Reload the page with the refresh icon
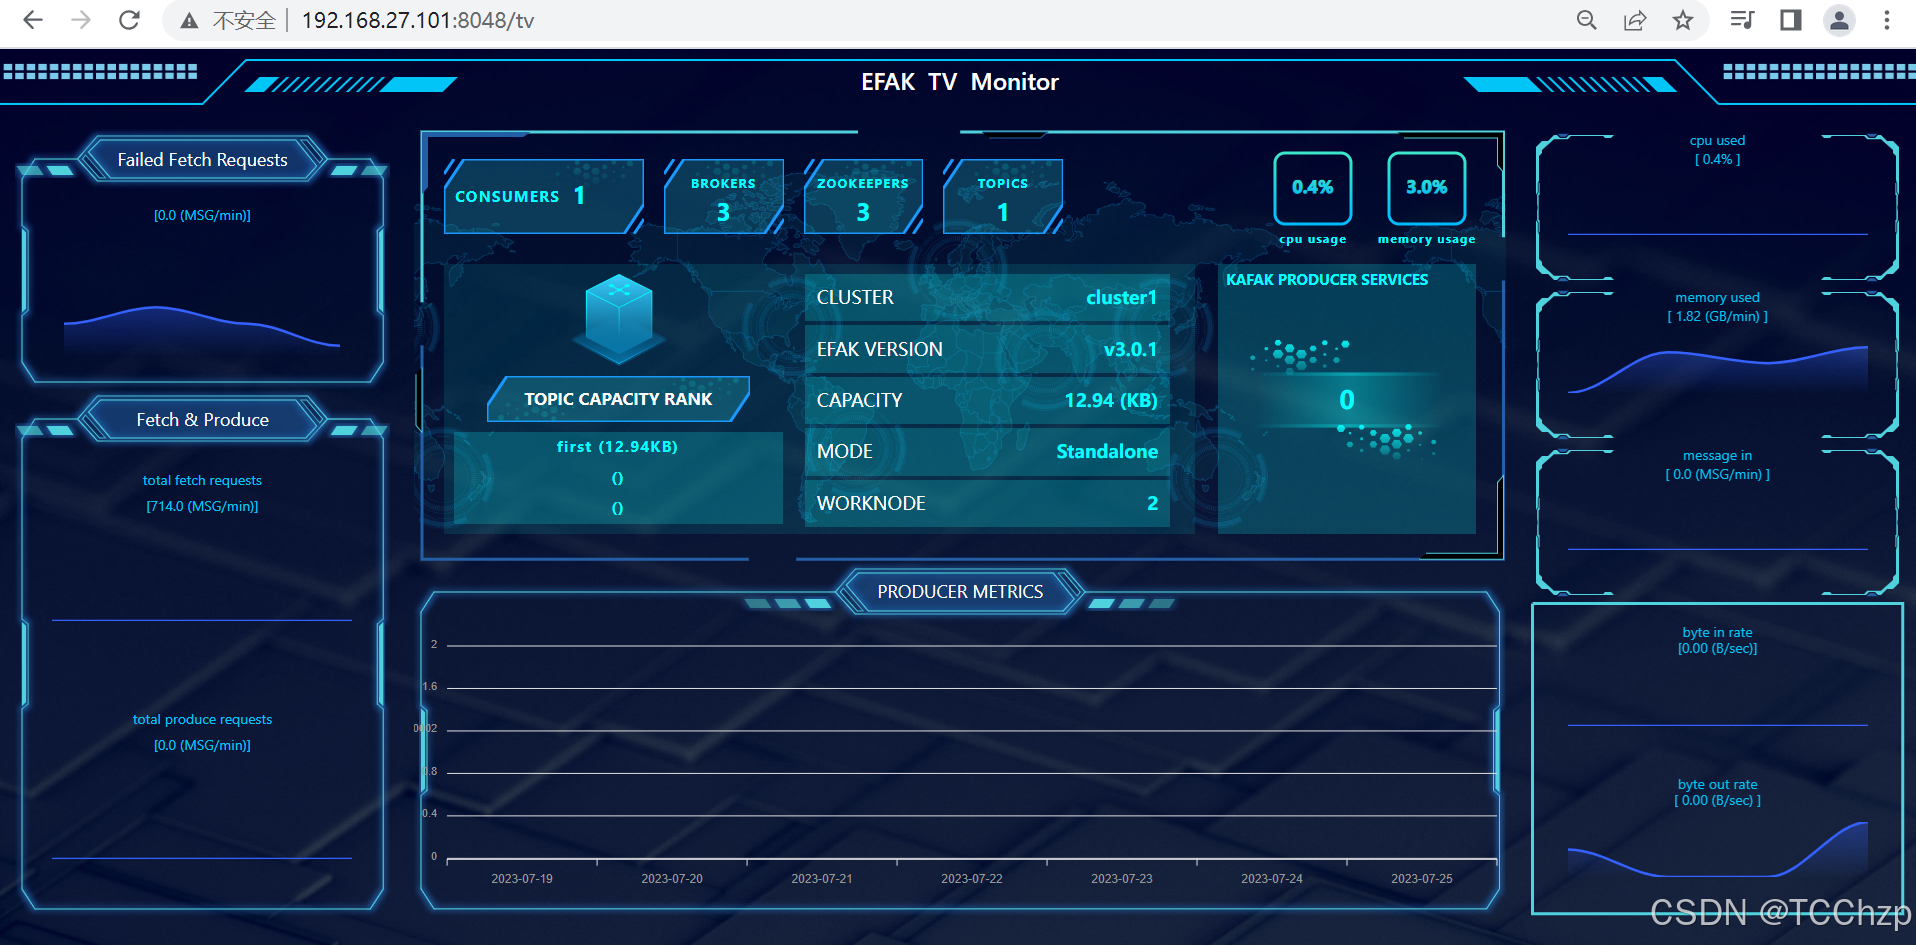1916x945 pixels. coord(129,20)
